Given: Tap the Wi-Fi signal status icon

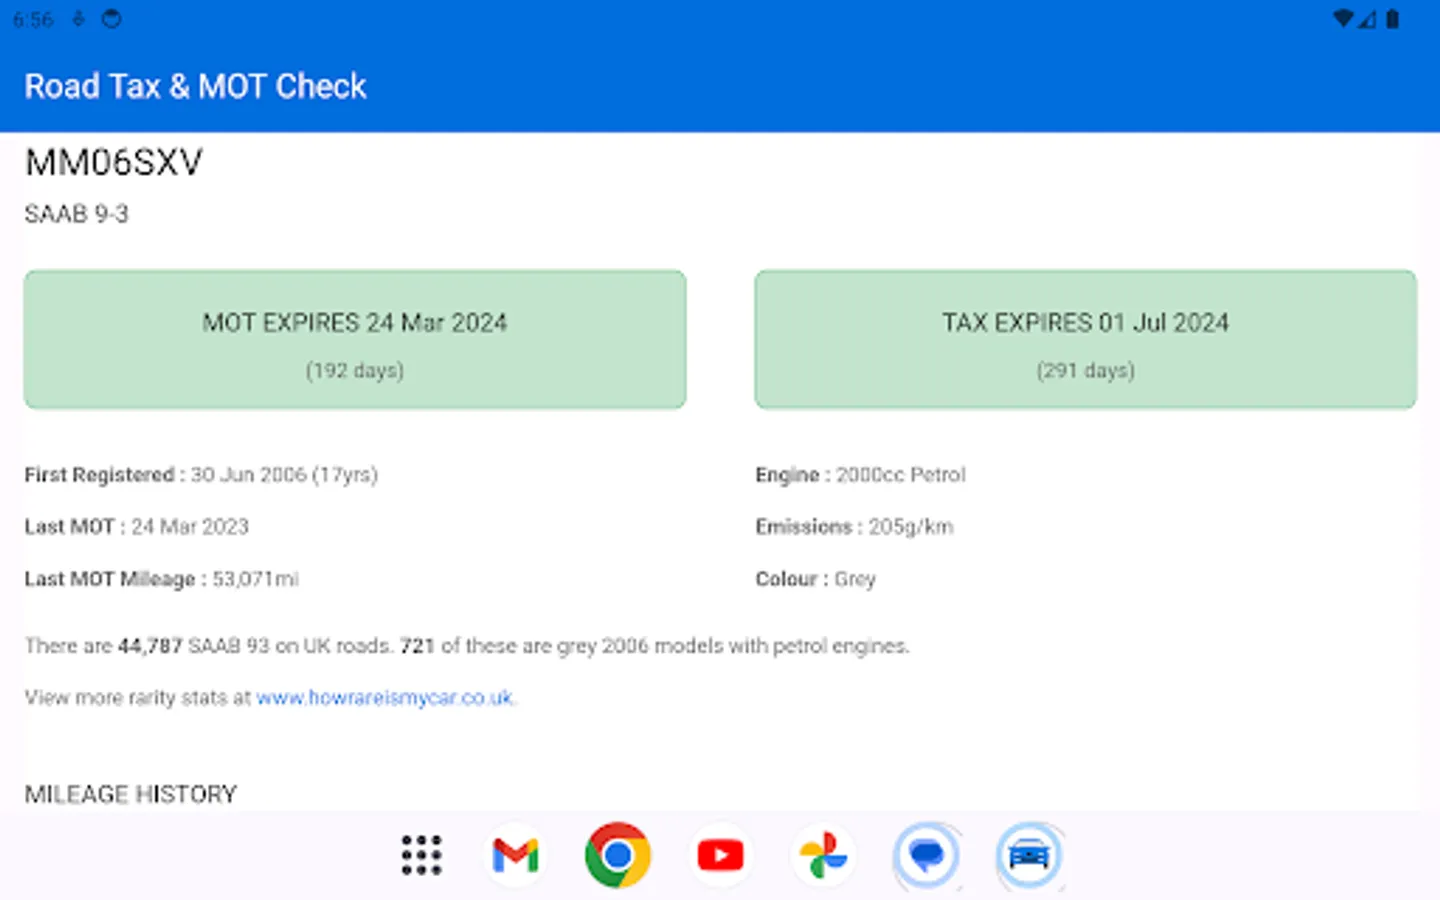Looking at the screenshot, I should (1344, 19).
